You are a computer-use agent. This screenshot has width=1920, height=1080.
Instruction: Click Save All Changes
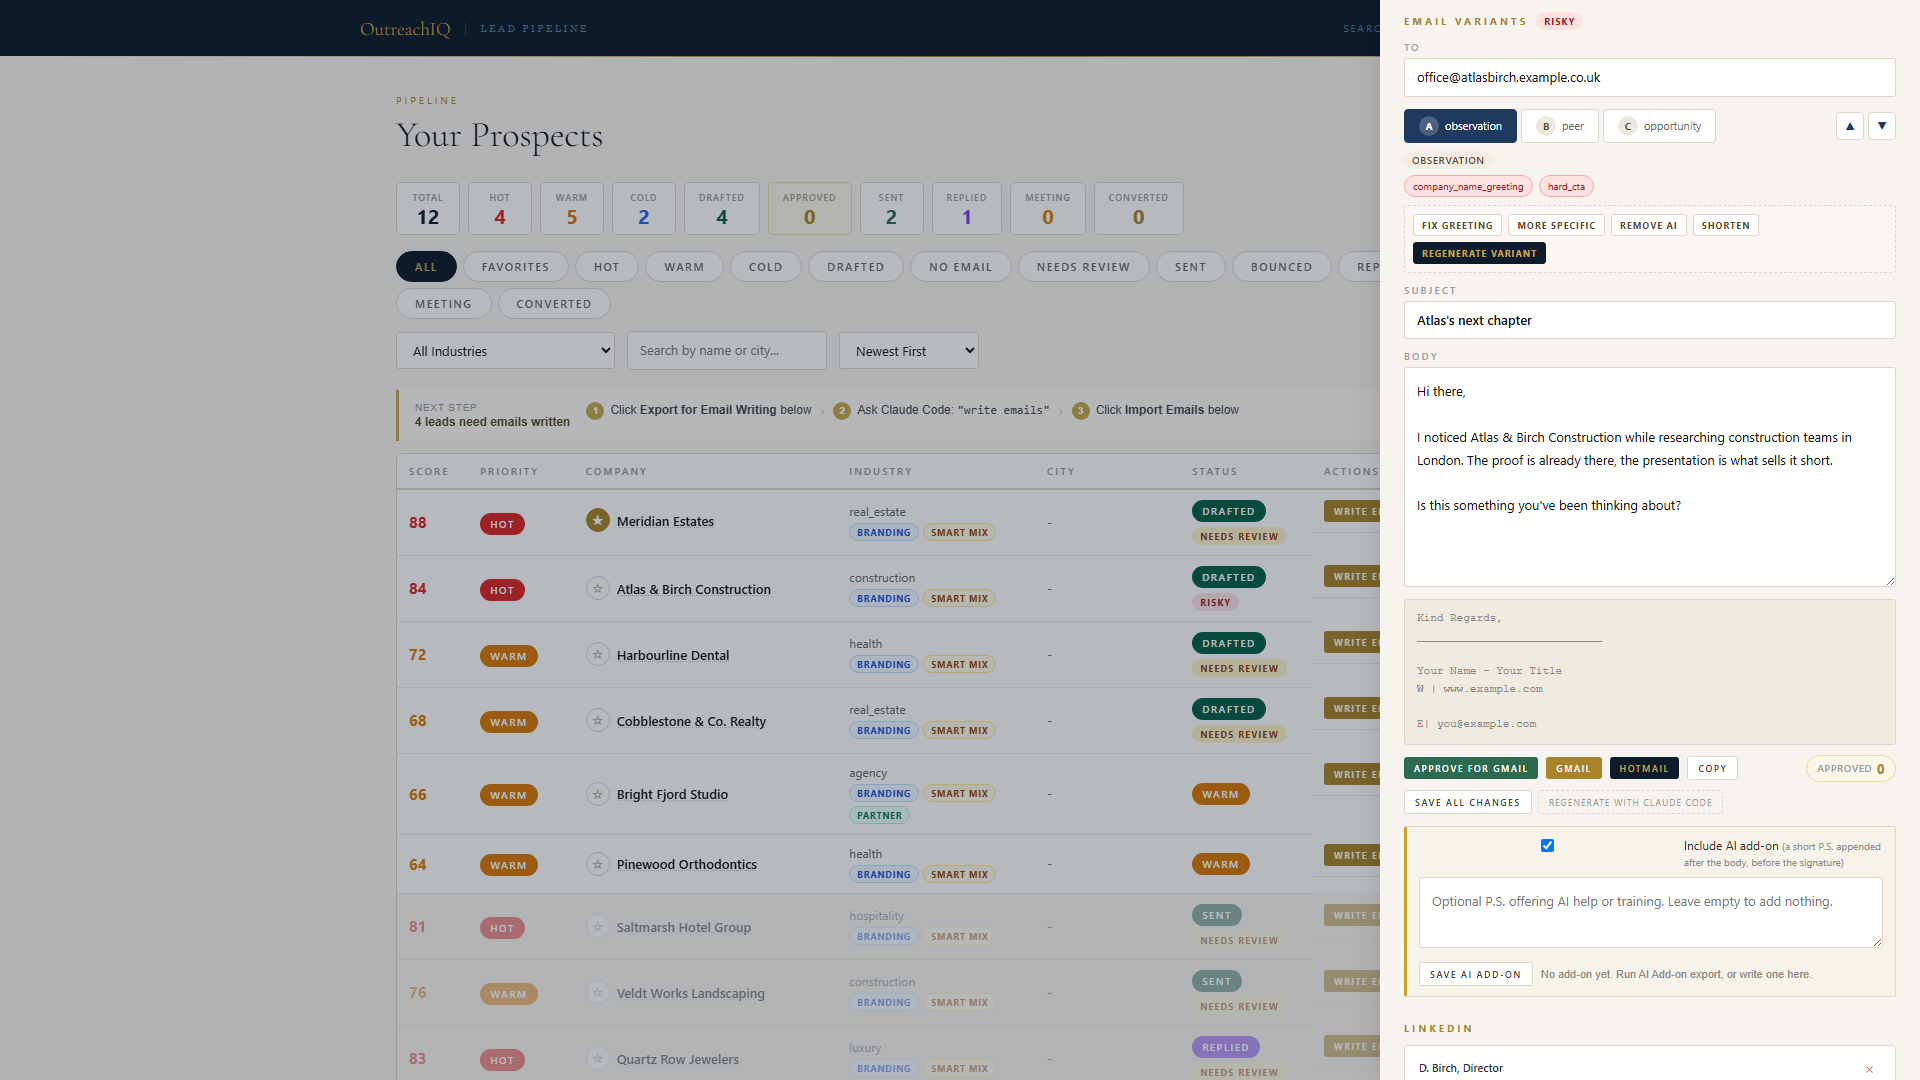pyautogui.click(x=1467, y=803)
